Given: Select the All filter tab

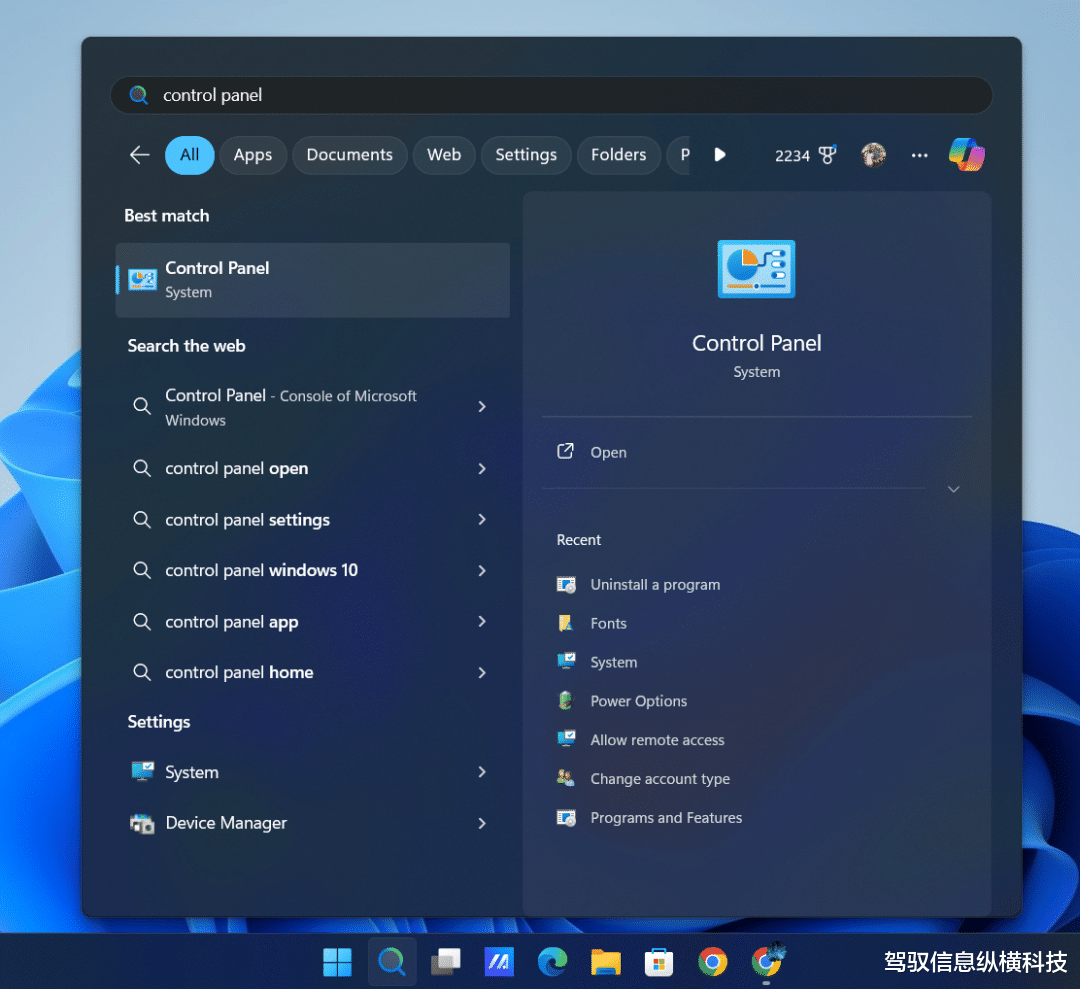Looking at the screenshot, I should click(189, 155).
